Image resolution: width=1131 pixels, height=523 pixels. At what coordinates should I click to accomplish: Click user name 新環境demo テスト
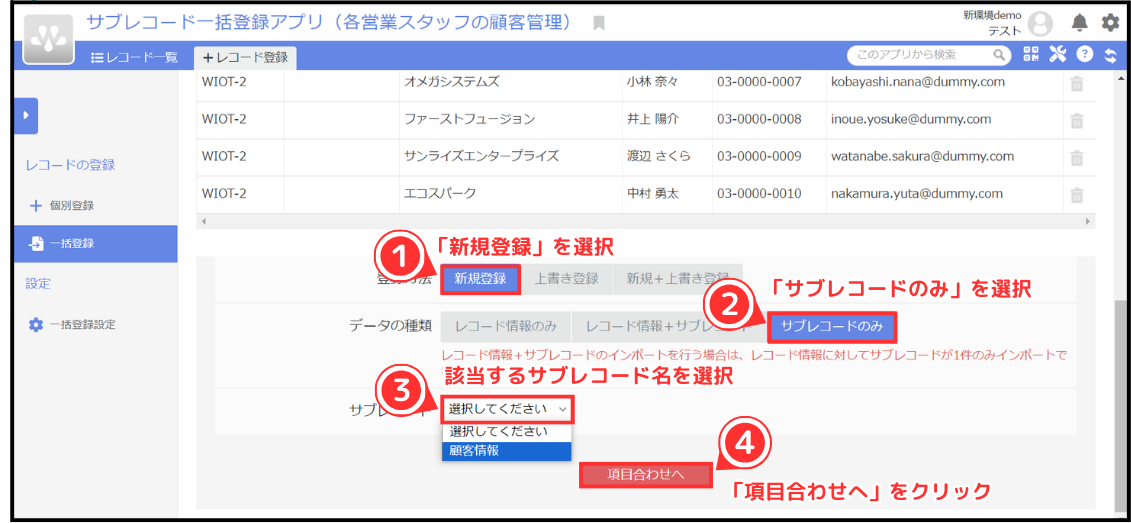[993, 23]
